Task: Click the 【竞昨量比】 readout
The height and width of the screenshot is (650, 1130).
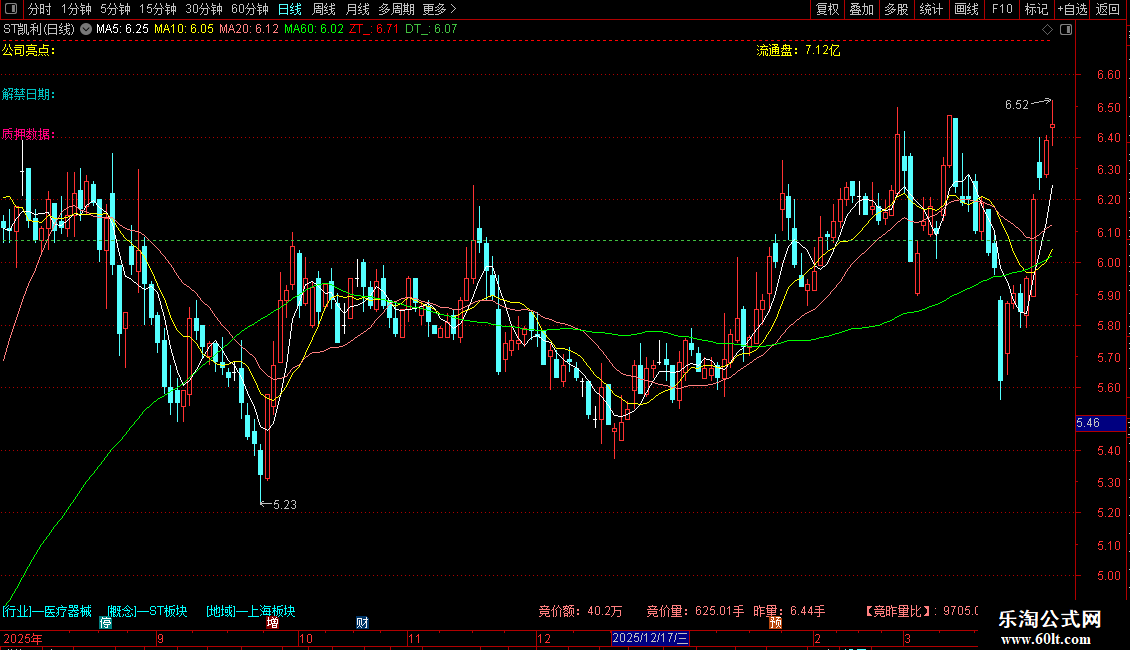Action: 922,611
